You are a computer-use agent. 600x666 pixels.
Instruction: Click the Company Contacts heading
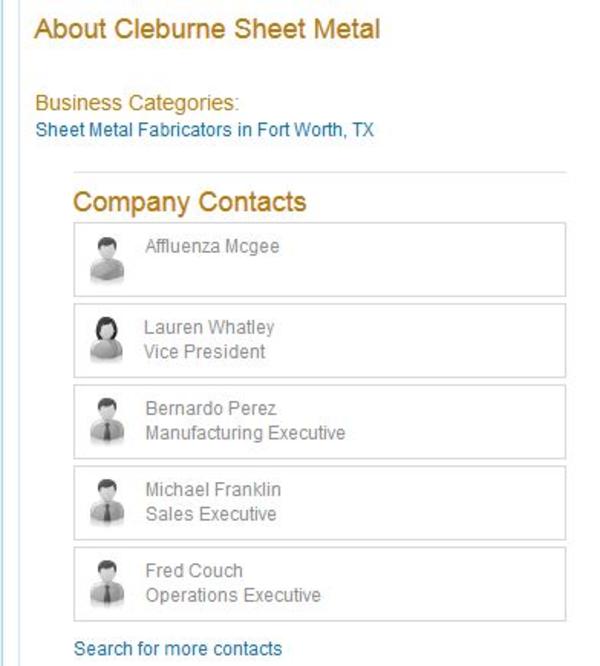[x=190, y=202]
